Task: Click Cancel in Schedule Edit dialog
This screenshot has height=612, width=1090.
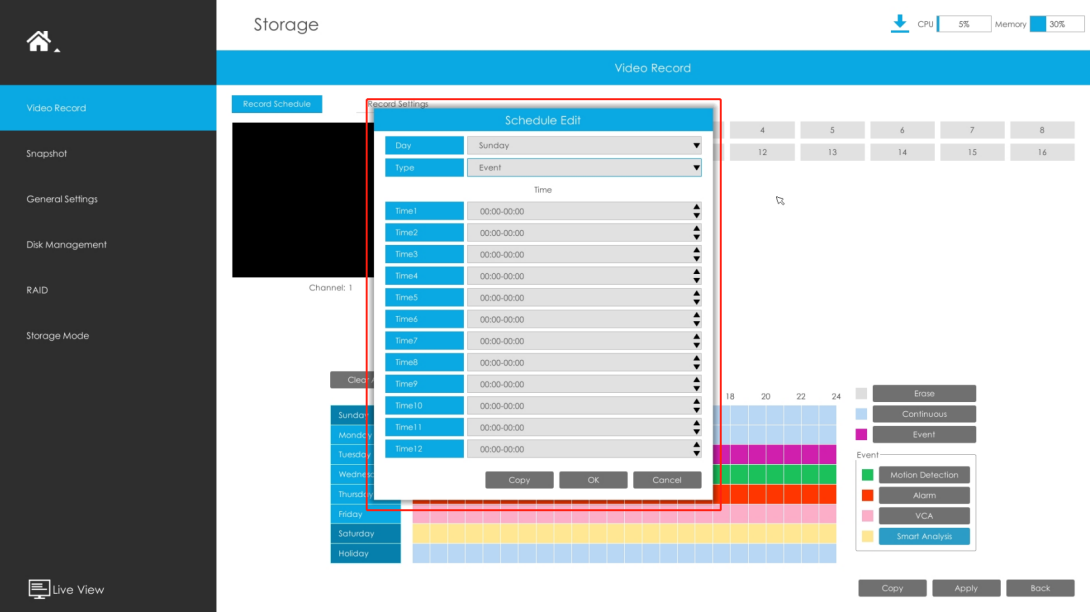Action: (x=667, y=480)
